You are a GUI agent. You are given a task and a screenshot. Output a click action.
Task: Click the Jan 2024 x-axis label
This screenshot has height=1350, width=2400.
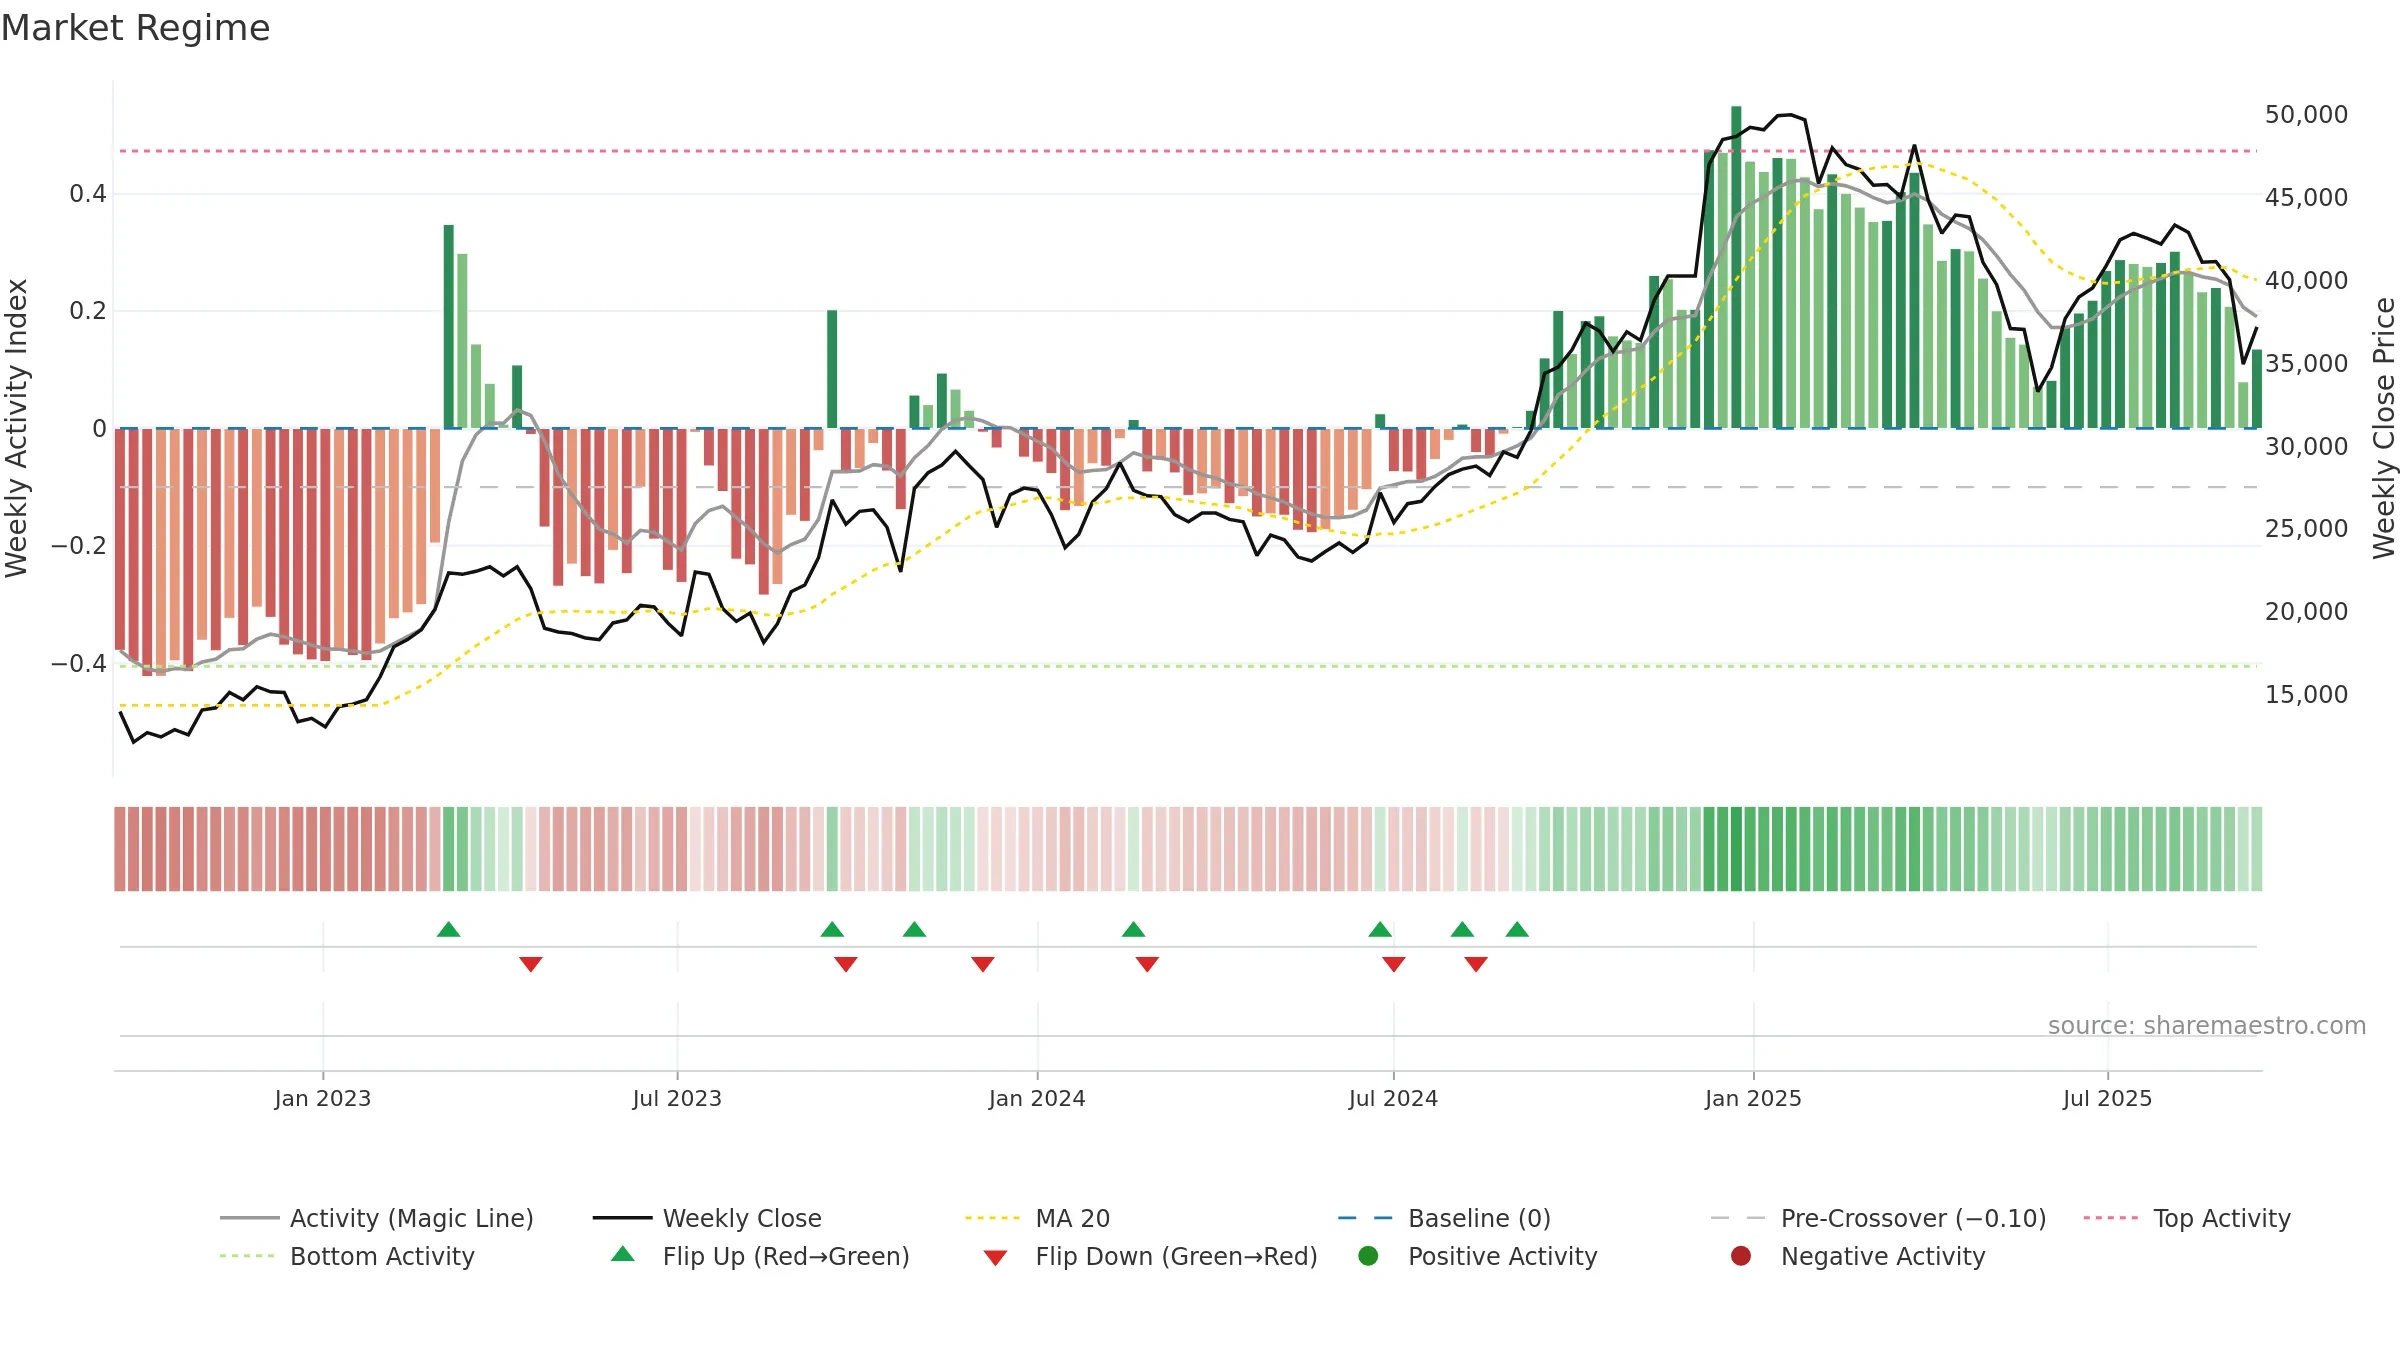1037,1098
